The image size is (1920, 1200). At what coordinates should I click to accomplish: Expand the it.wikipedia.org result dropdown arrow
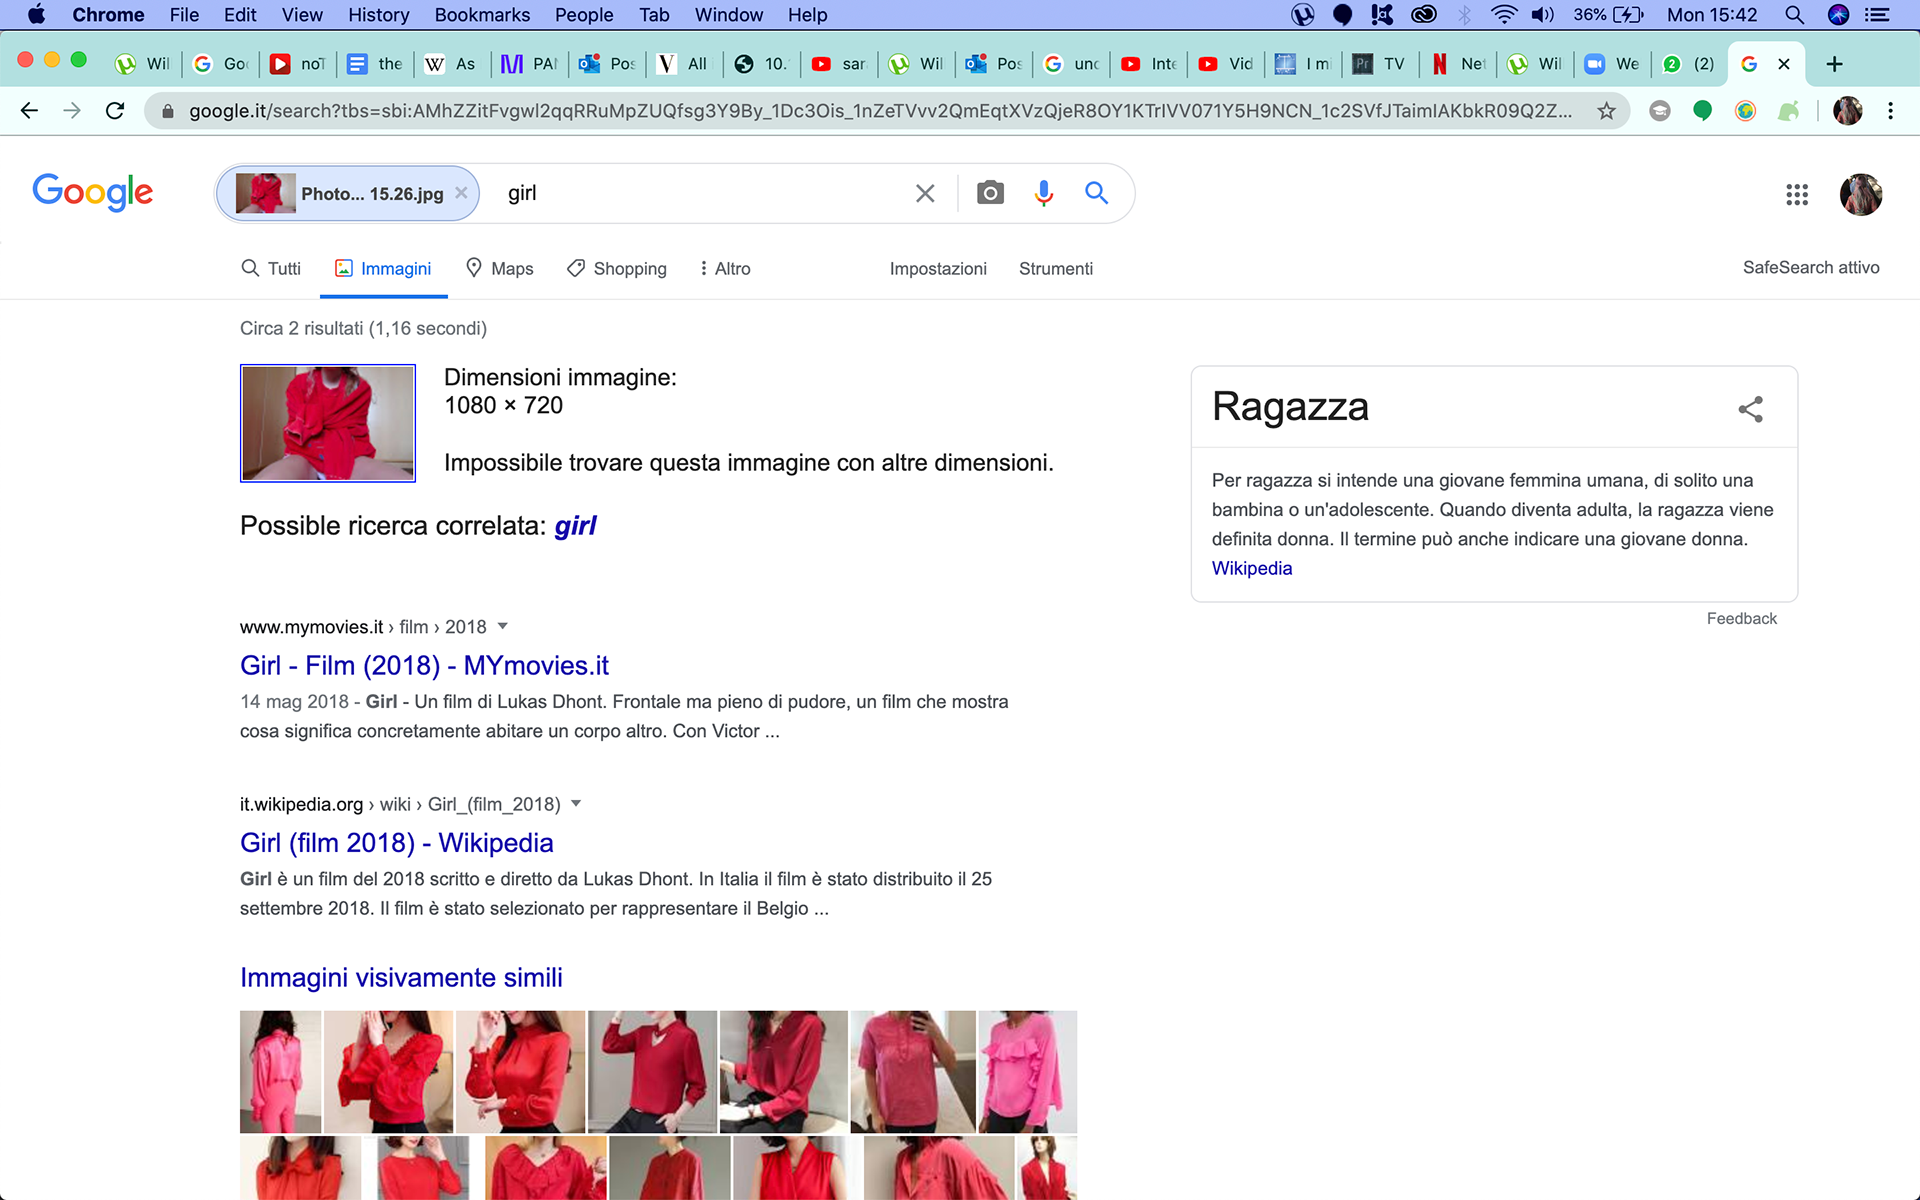pos(576,804)
